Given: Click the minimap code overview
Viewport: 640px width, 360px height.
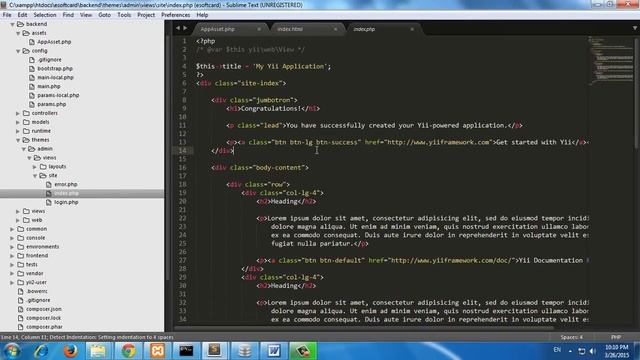Looking at the screenshot, I should click(x=611, y=61).
